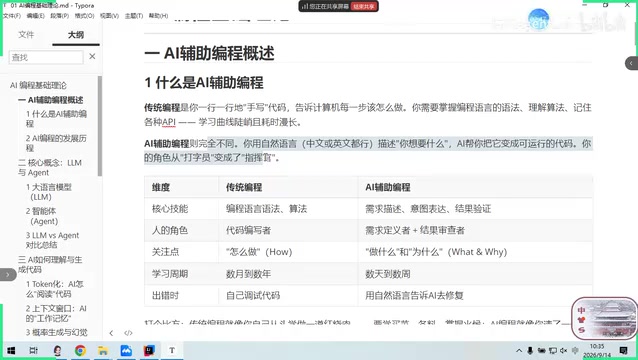Expand the right edge collapsed panel arrow
Image resolution: width=638 pixels, height=360 pixels.
(x=631, y=63)
